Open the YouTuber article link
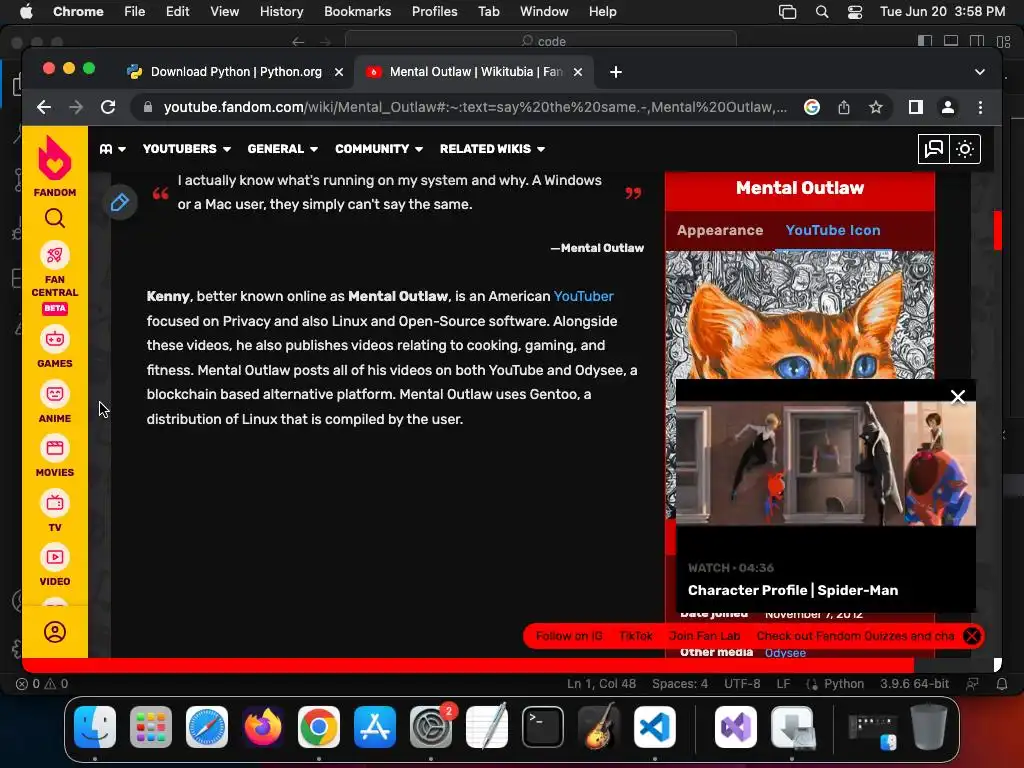 tap(583, 296)
